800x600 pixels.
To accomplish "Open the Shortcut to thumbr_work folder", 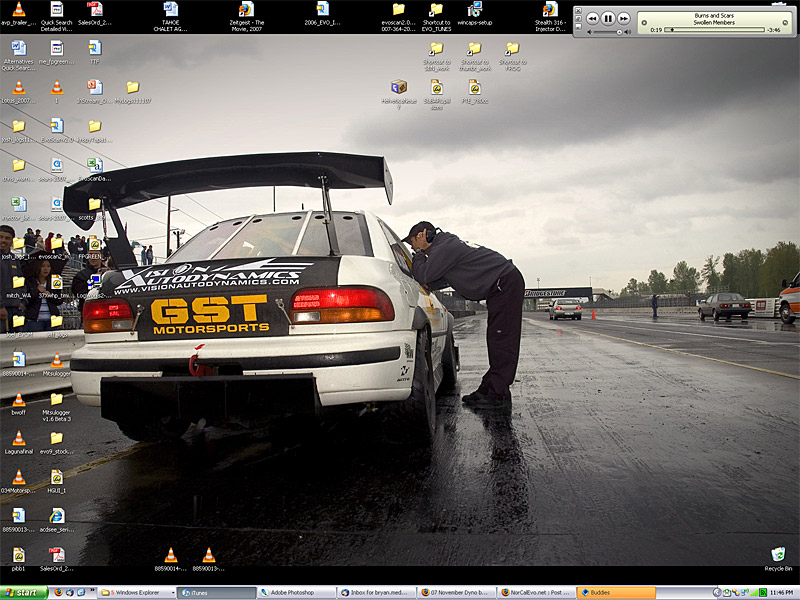I will coord(474,56).
